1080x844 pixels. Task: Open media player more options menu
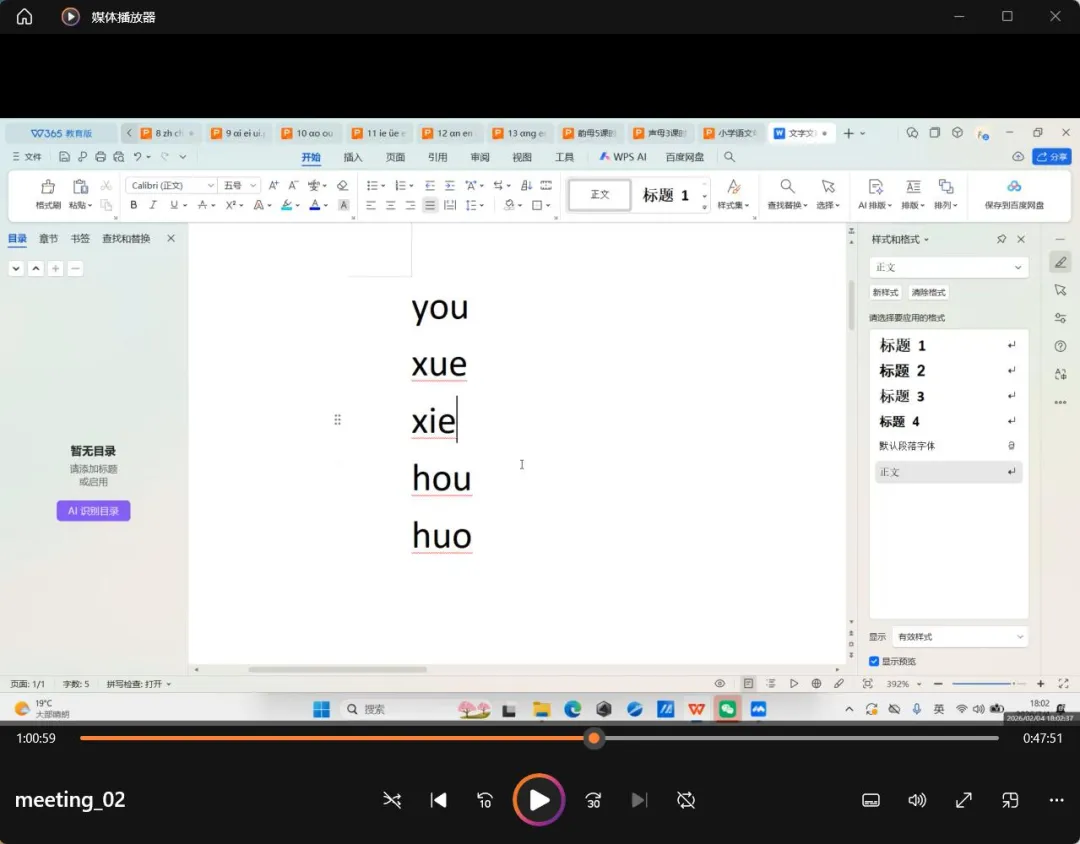click(1057, 800)
